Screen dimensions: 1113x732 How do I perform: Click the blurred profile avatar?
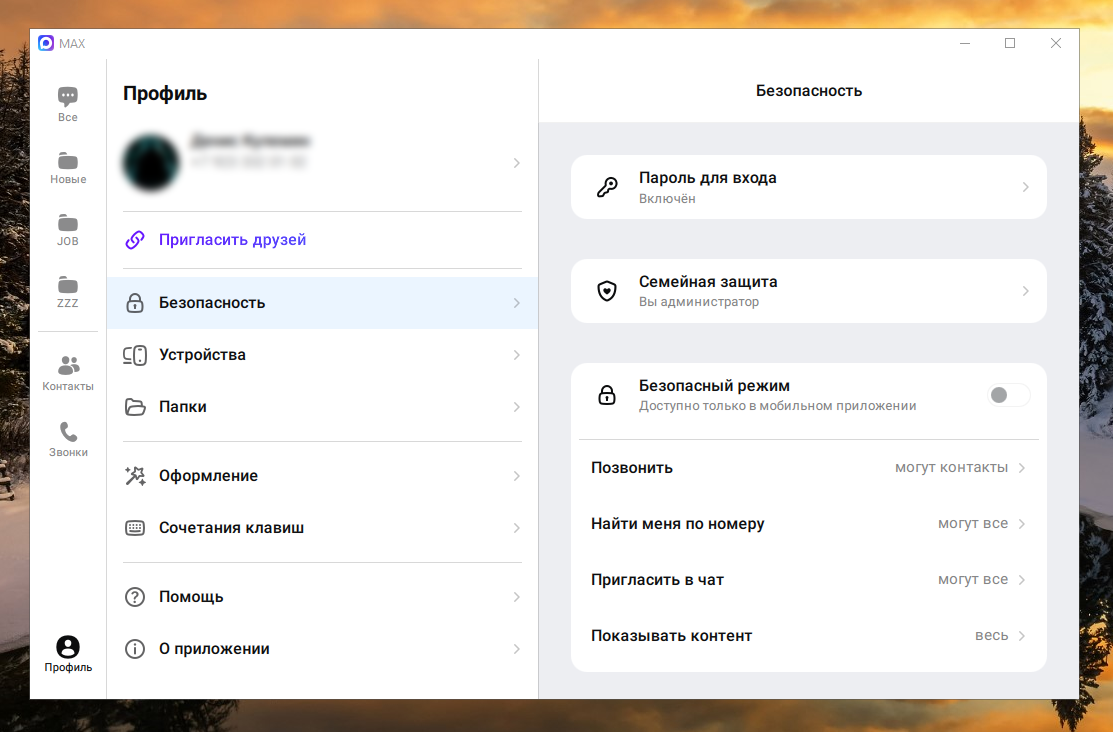[x=151, y=162]
